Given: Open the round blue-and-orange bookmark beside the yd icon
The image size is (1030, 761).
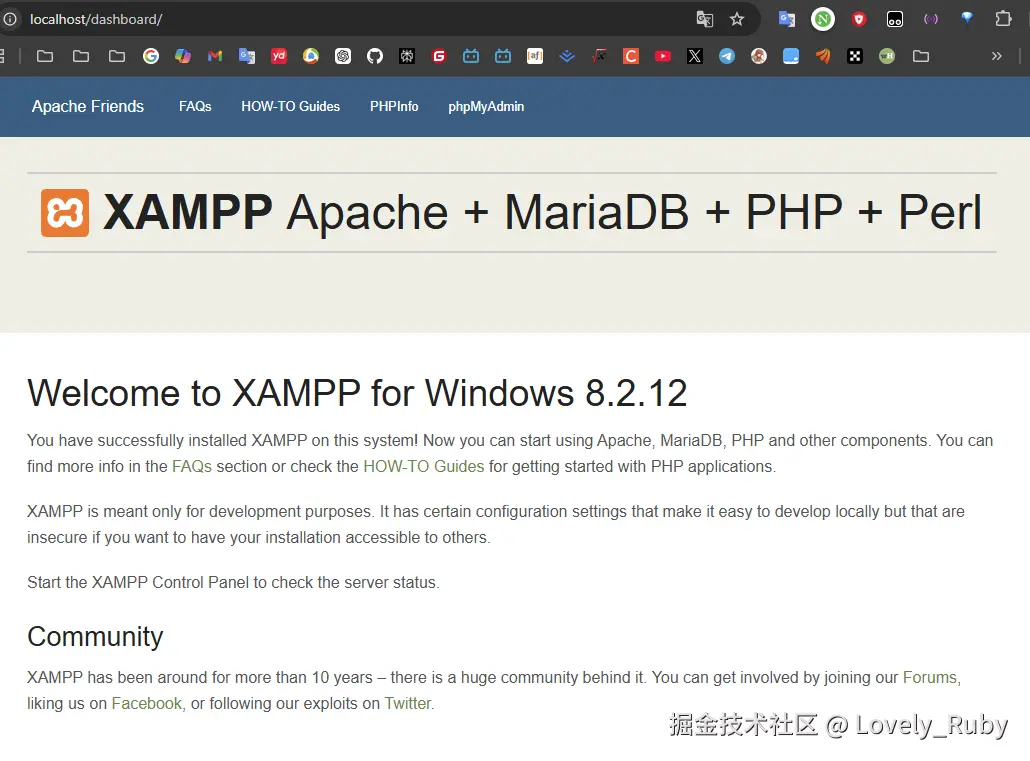Looking at the screenshot, I should point(311,56).
